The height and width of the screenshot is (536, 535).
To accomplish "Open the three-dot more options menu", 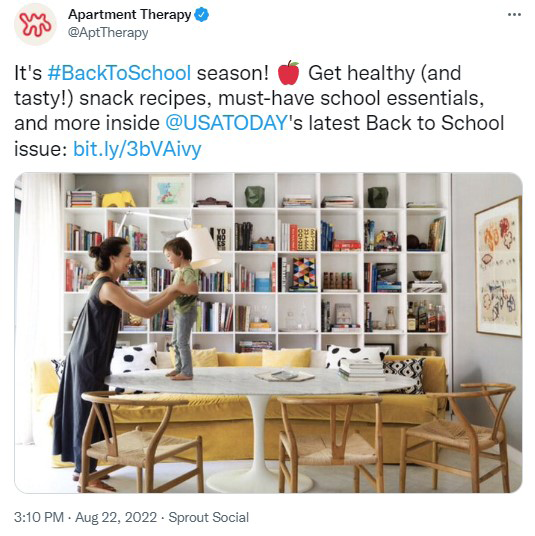I will [514, 15].
